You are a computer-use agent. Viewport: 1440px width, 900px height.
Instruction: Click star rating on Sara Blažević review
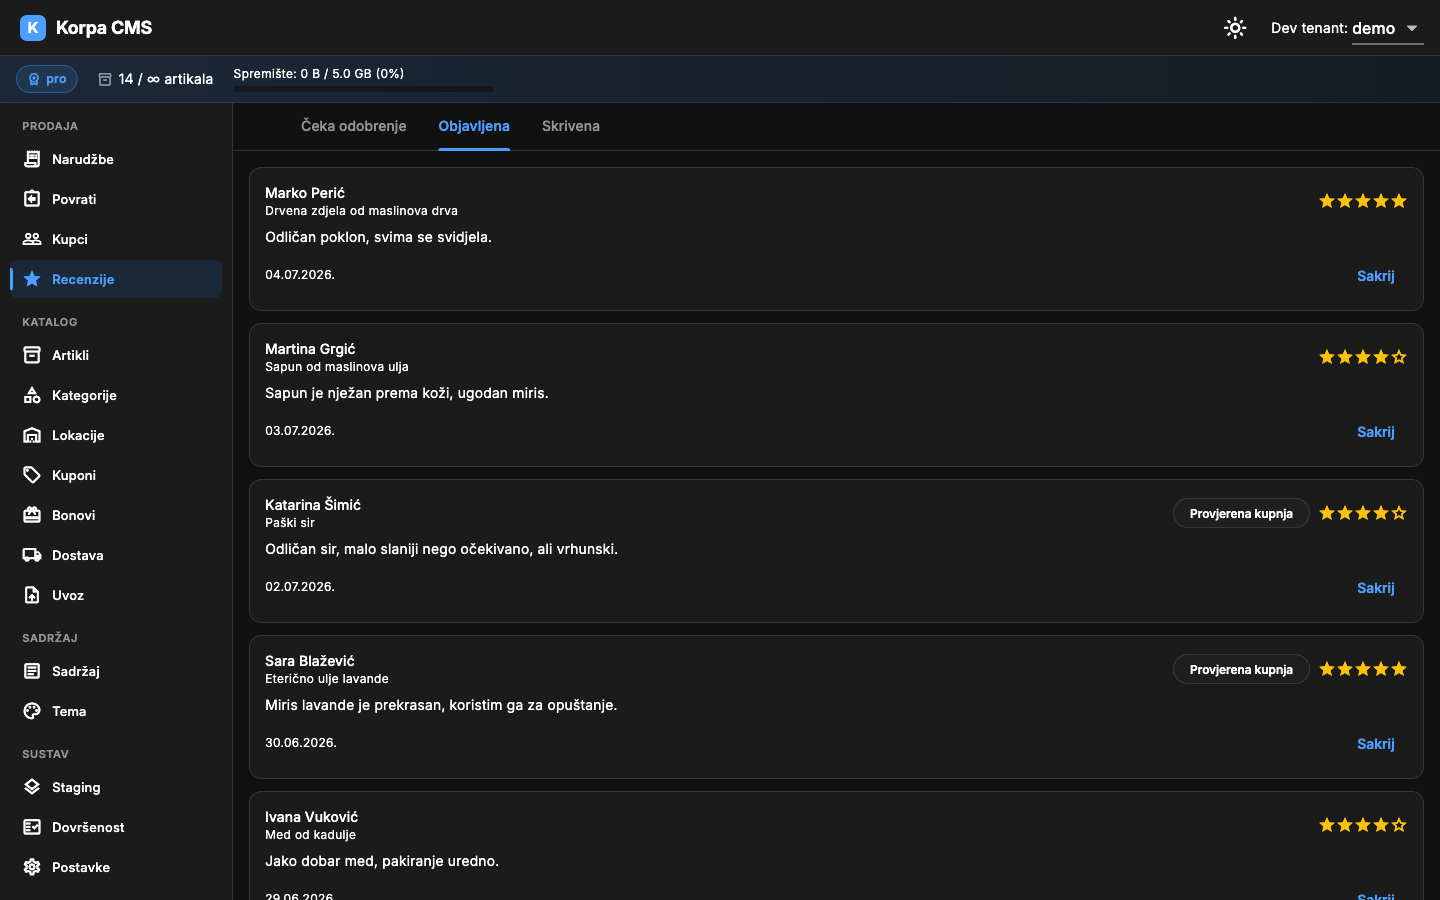coord(1363,669)
